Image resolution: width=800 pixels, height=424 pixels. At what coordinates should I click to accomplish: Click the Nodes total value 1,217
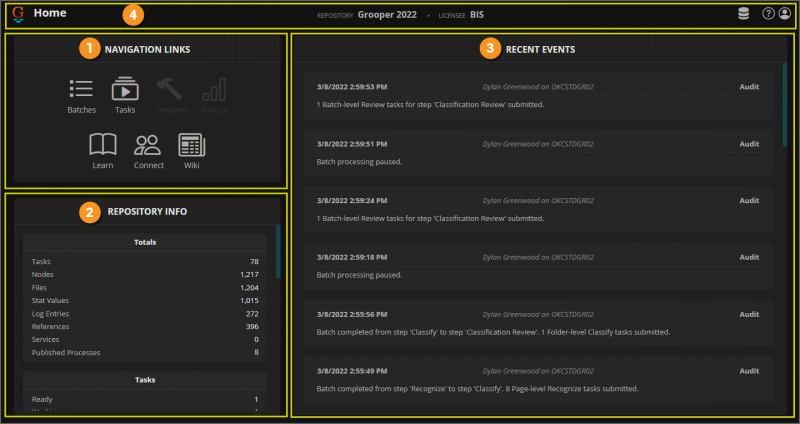(249, 275)
